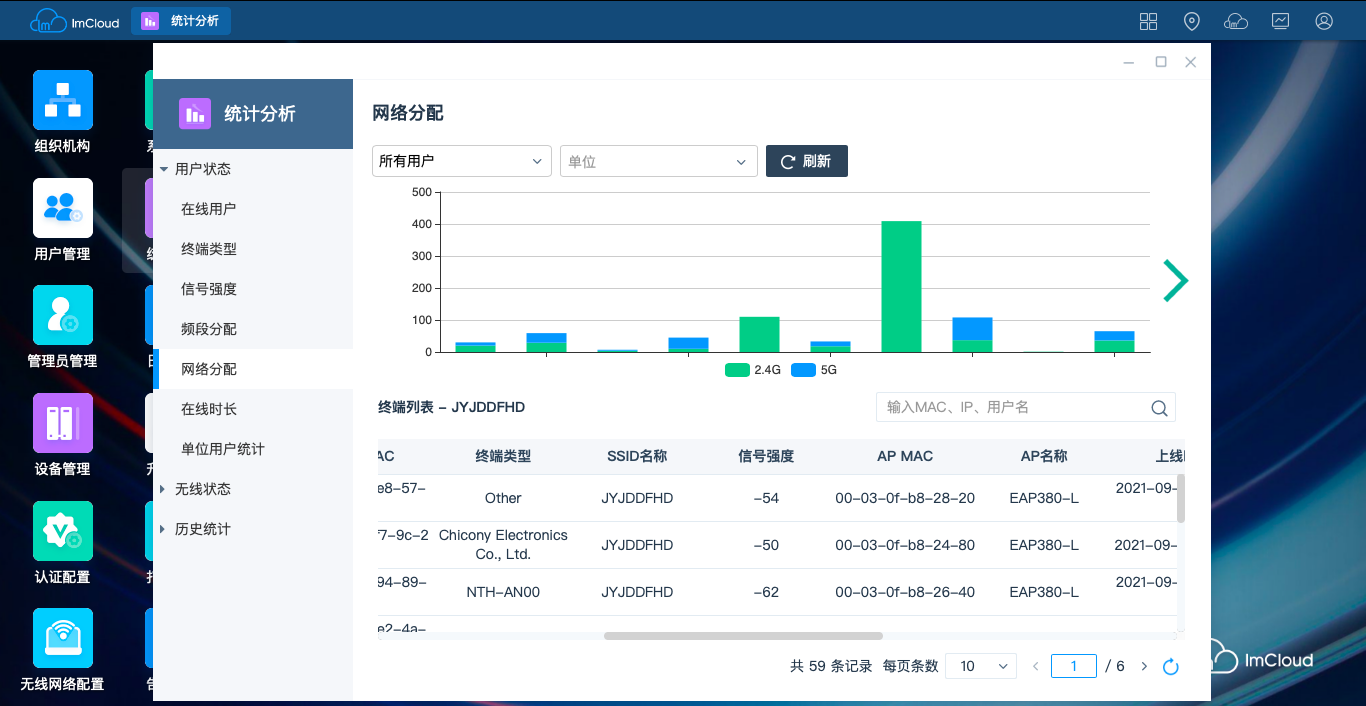
Task: Click the MAC, IP, 用户名 search field
Action: tap(1014, 407)
